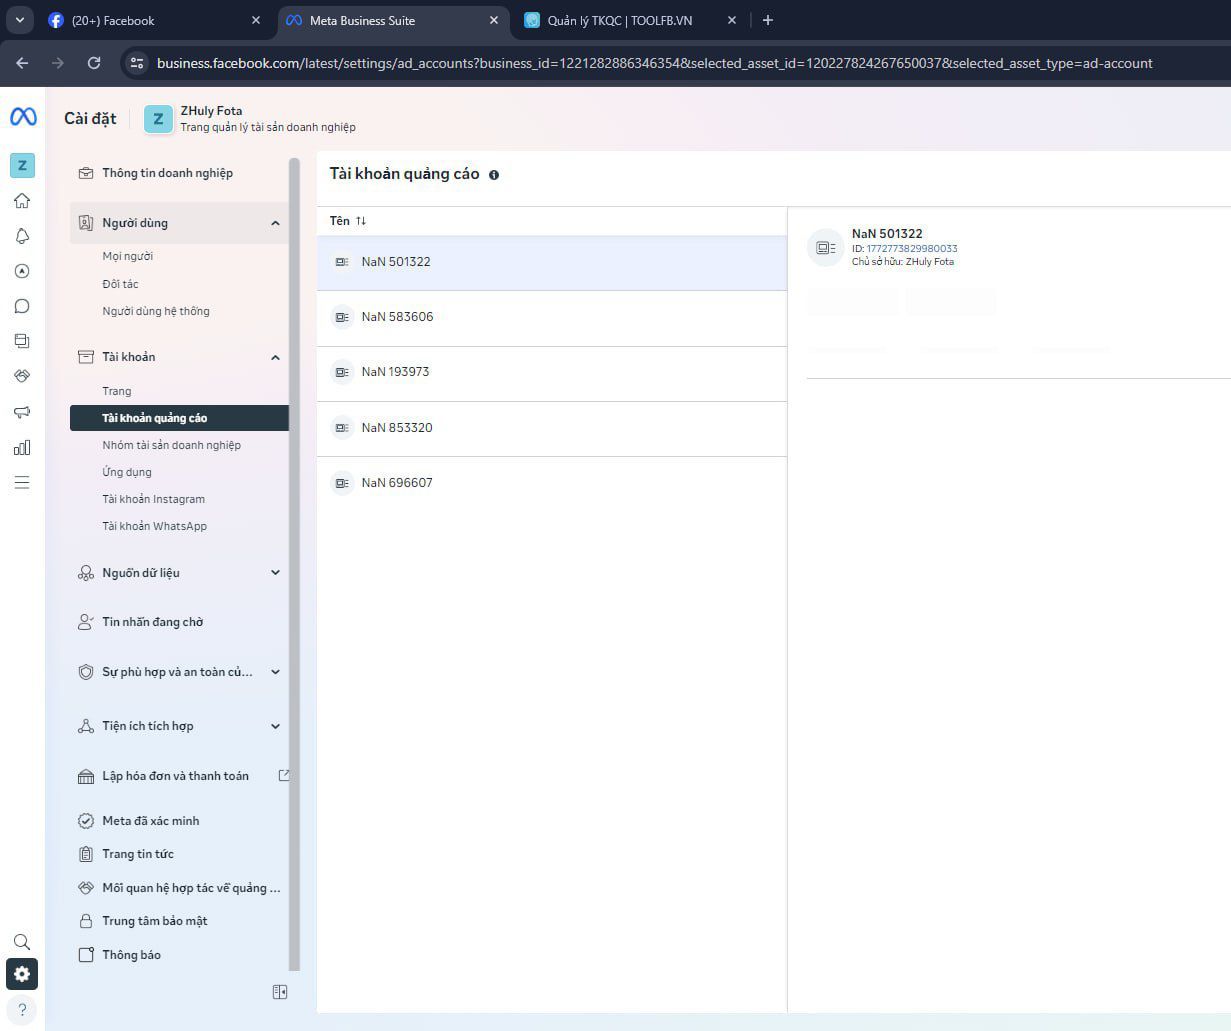Image resolution: width=1231 pixels, height=1031 pixels.
Task: Switch to the Meta Business Suite tab
Action: pyautogui.click(x=391, y=20)
